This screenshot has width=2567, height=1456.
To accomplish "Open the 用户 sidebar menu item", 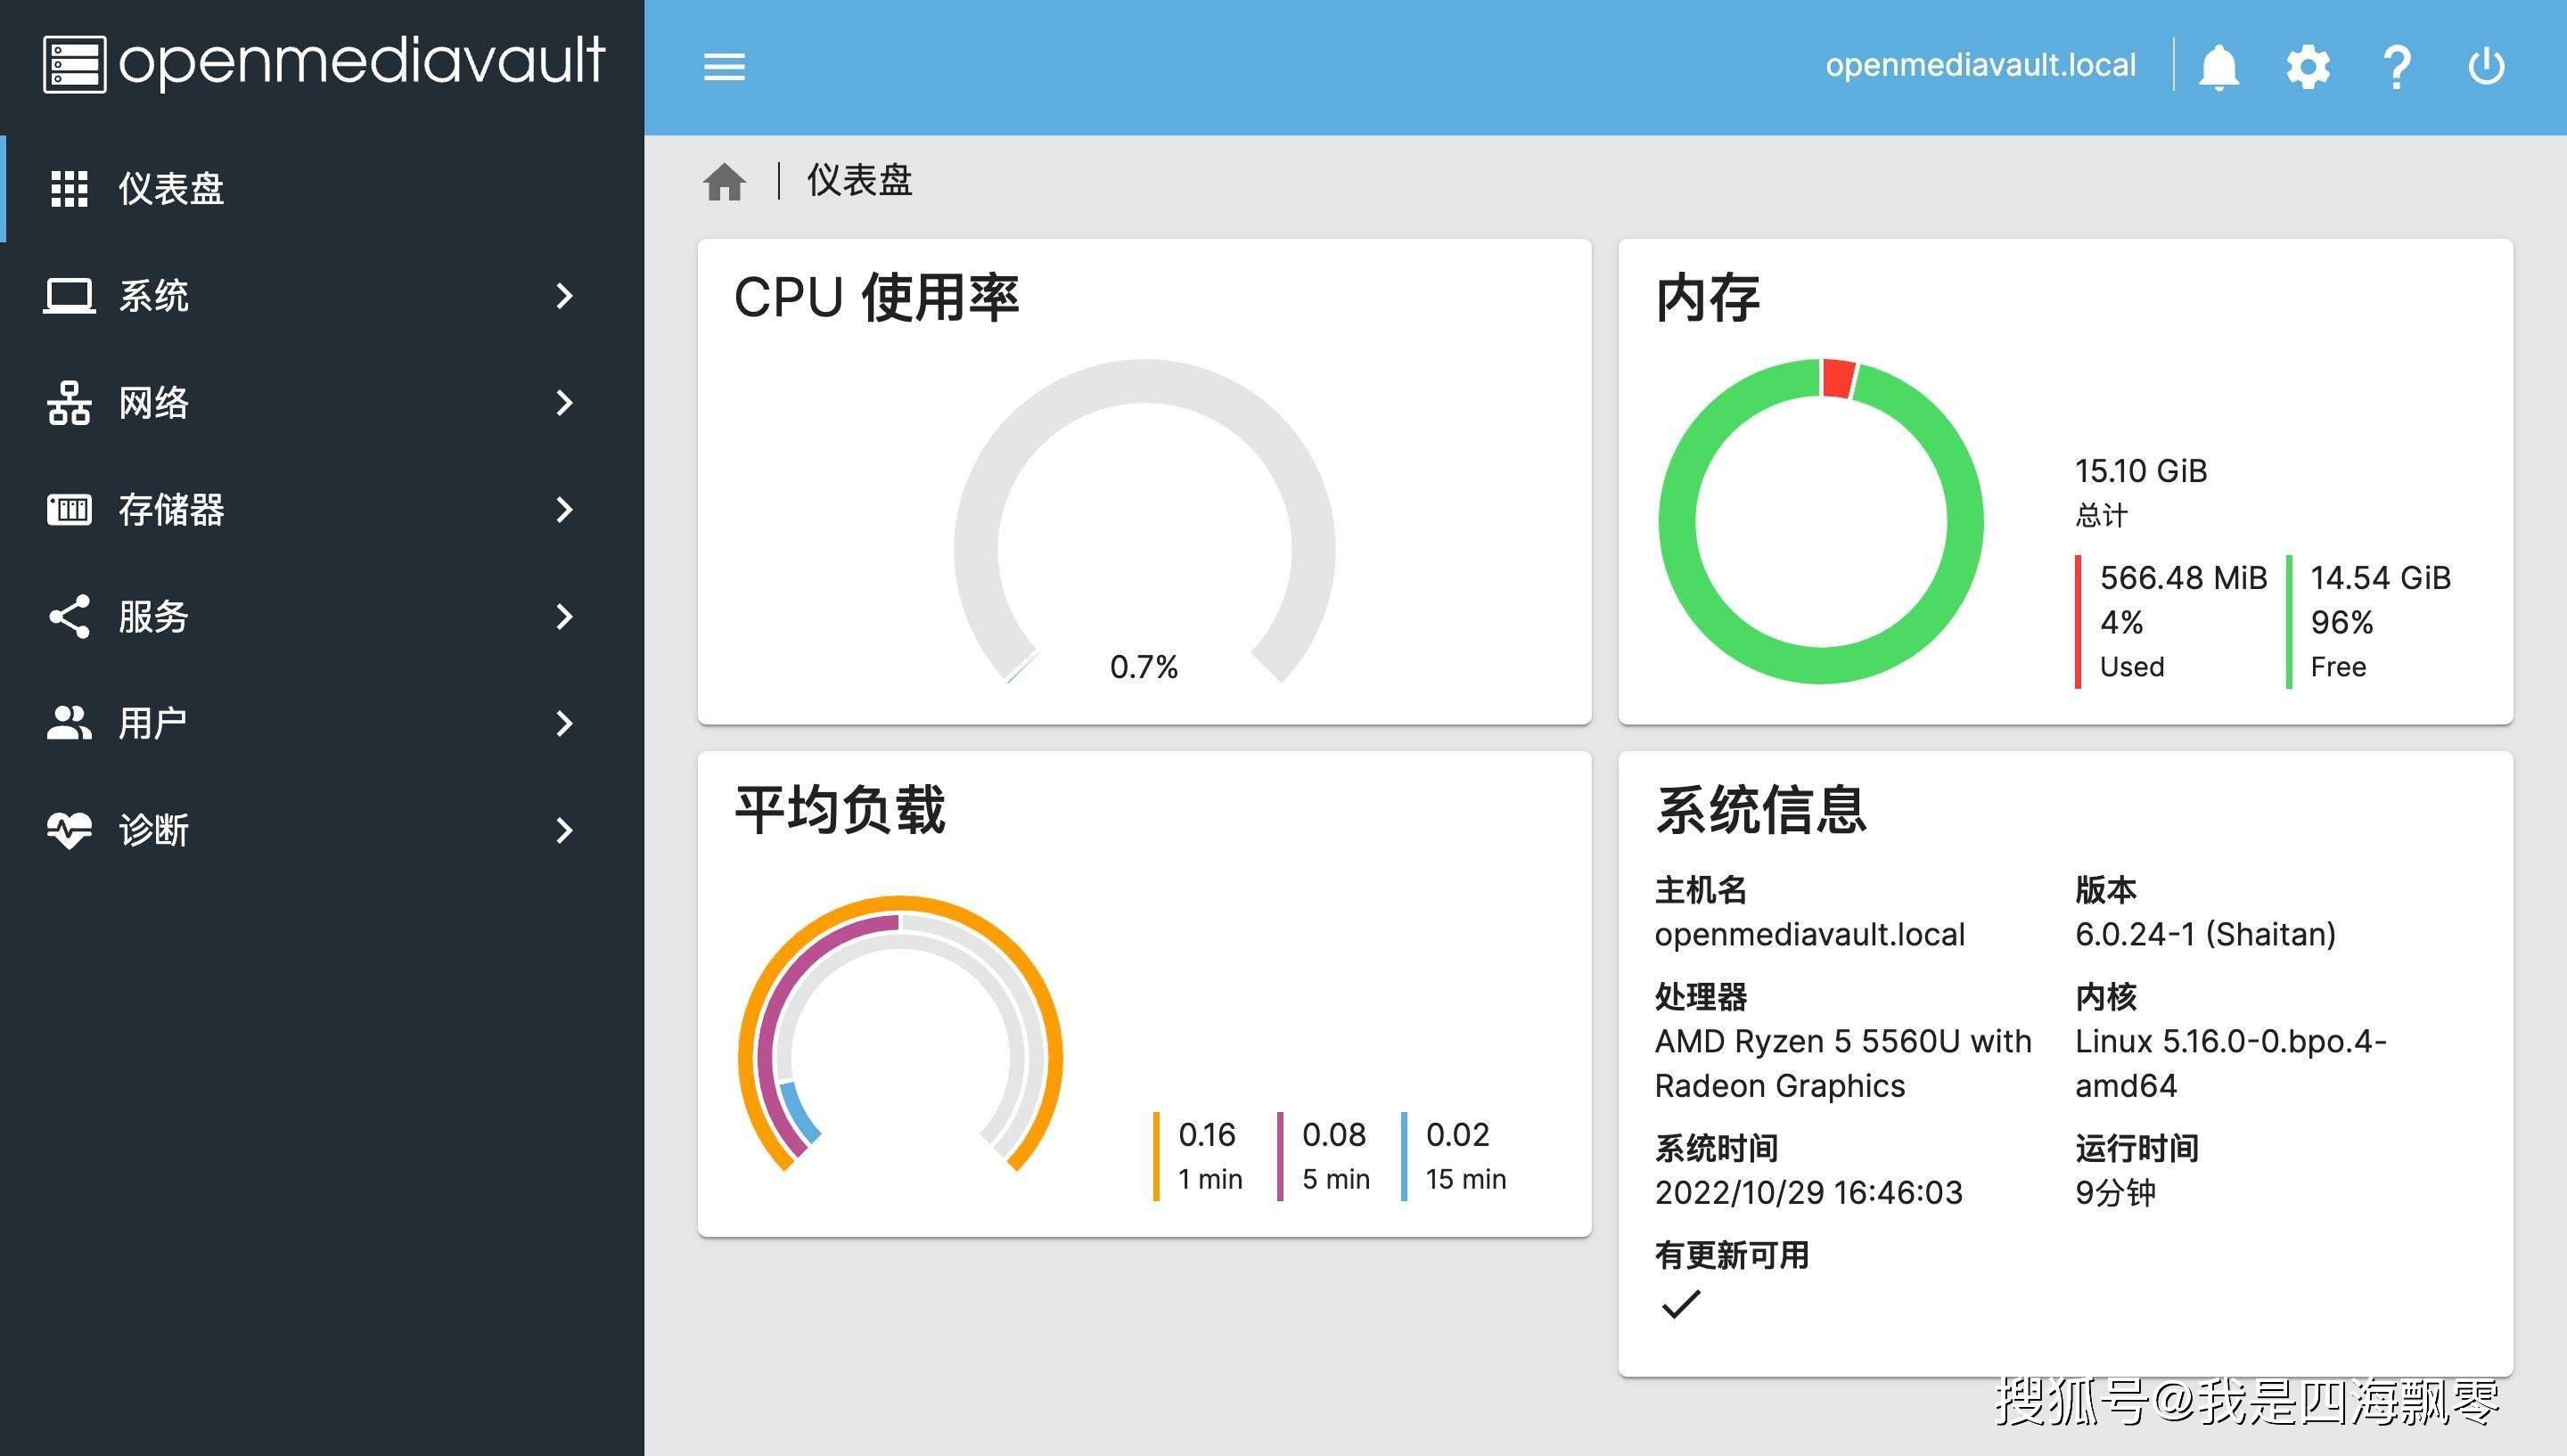I will coord(322,724).
